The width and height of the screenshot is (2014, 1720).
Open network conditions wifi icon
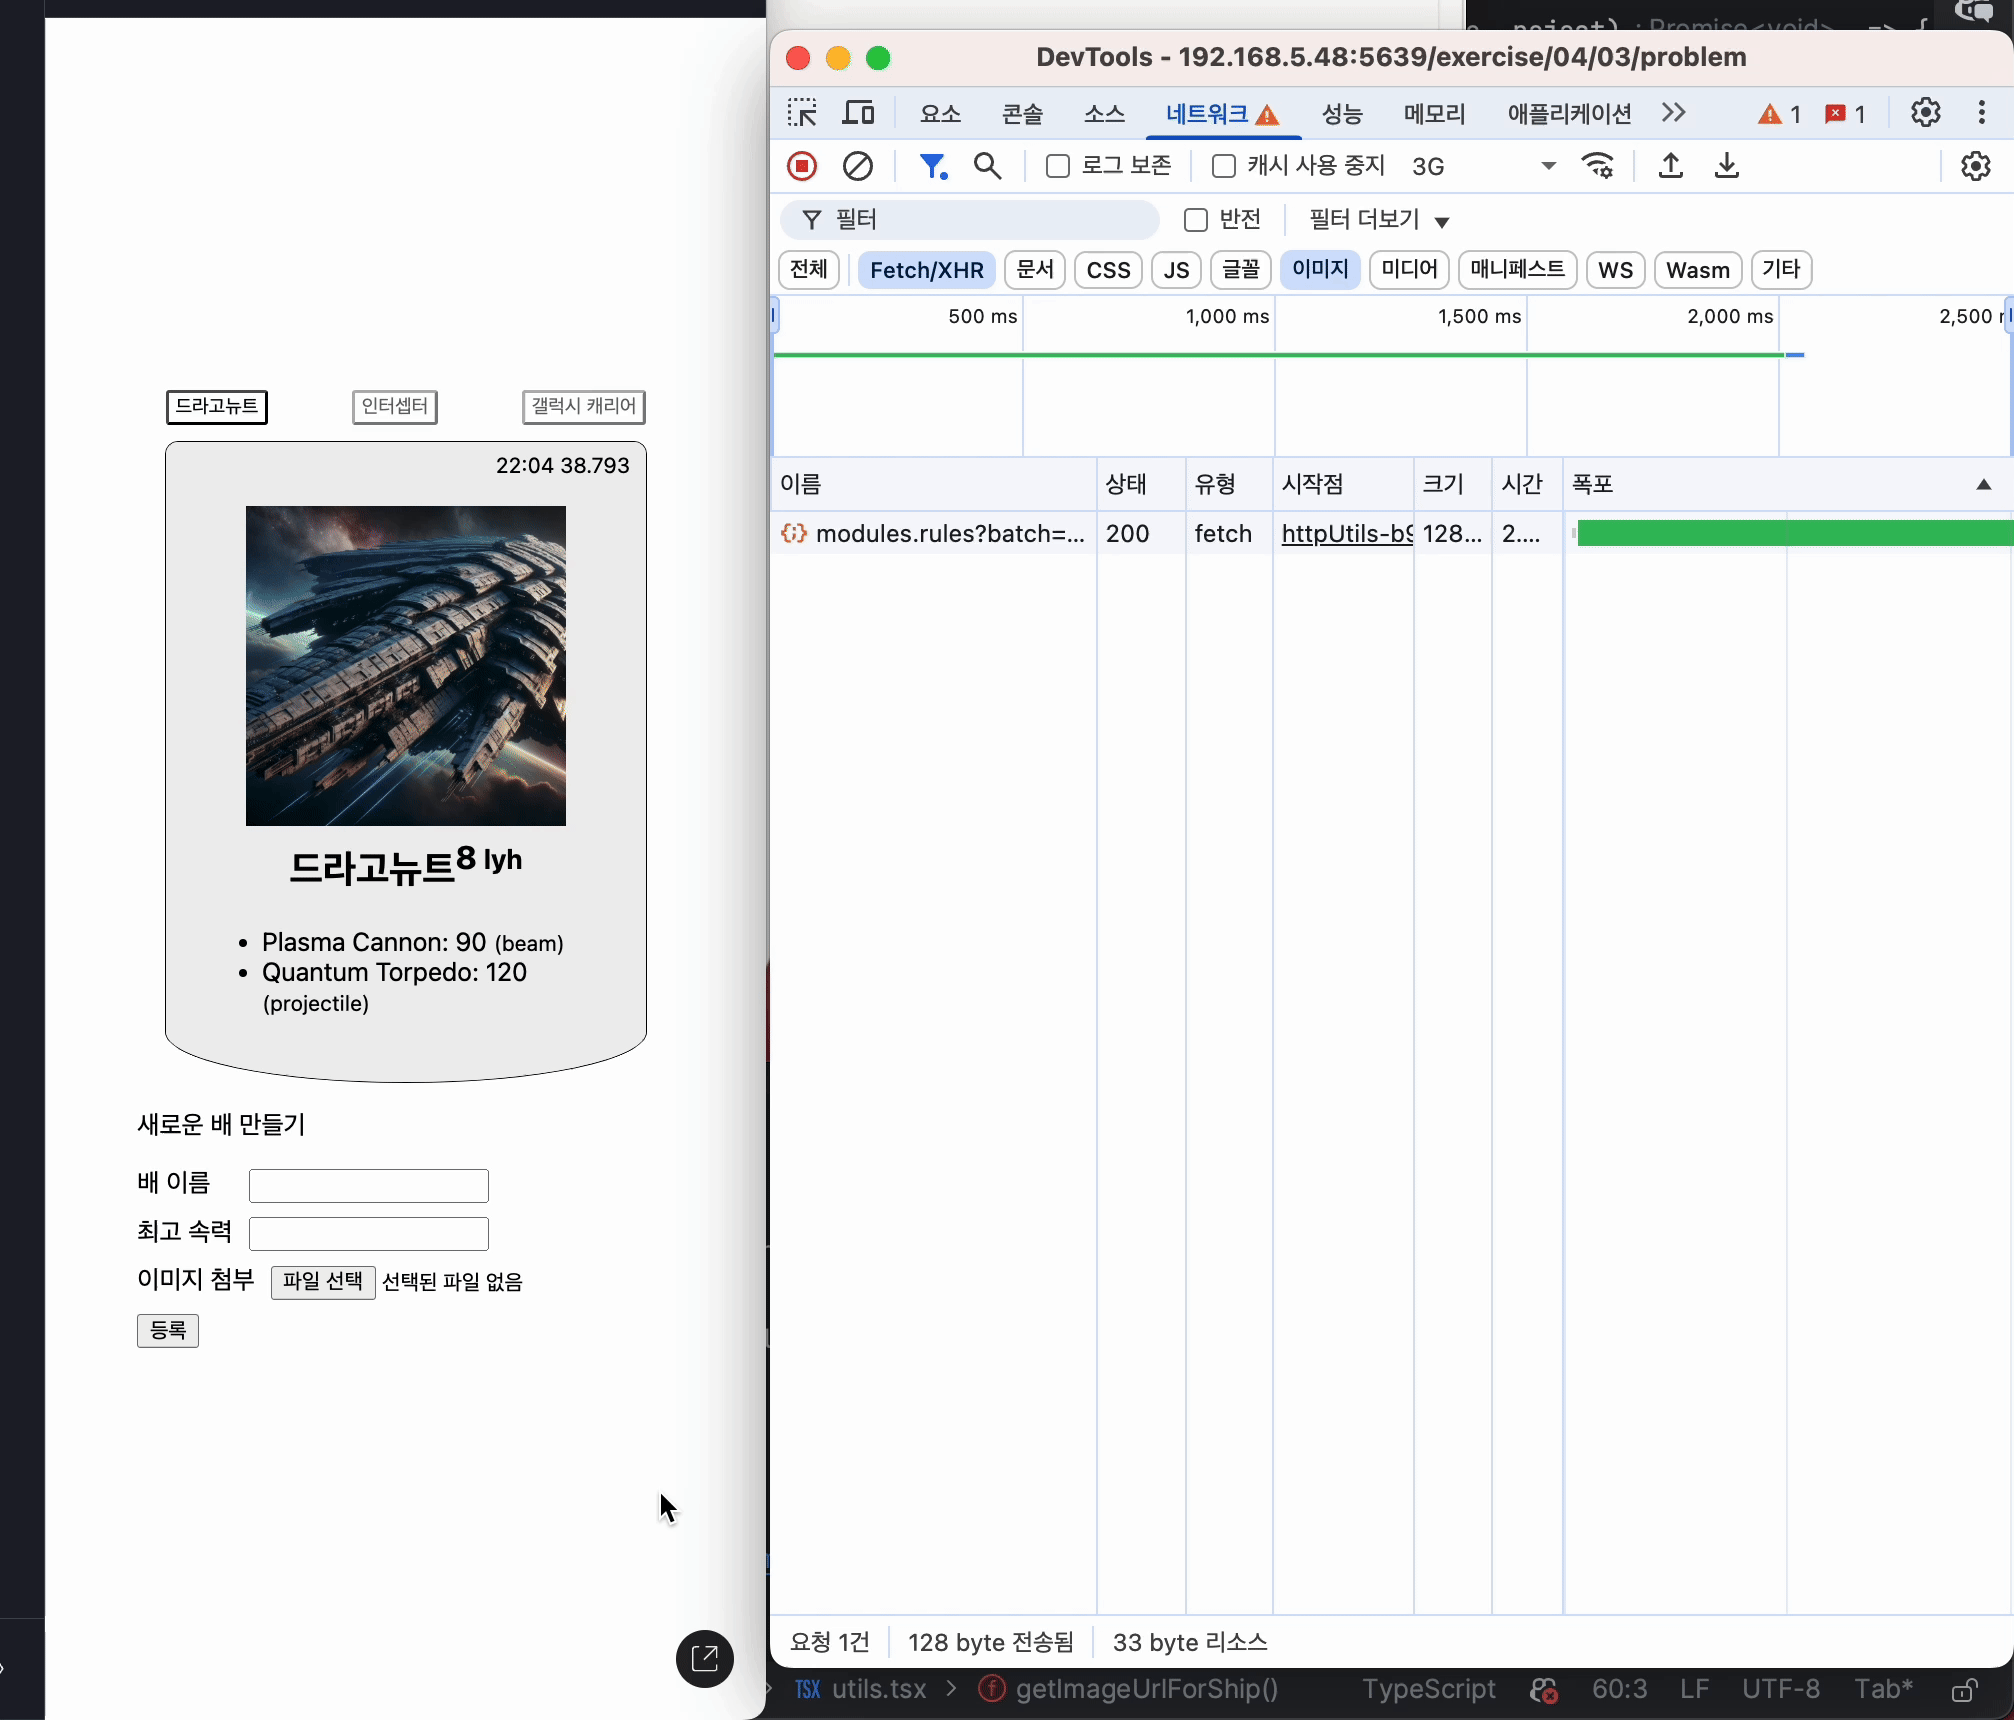point(1598,166)
